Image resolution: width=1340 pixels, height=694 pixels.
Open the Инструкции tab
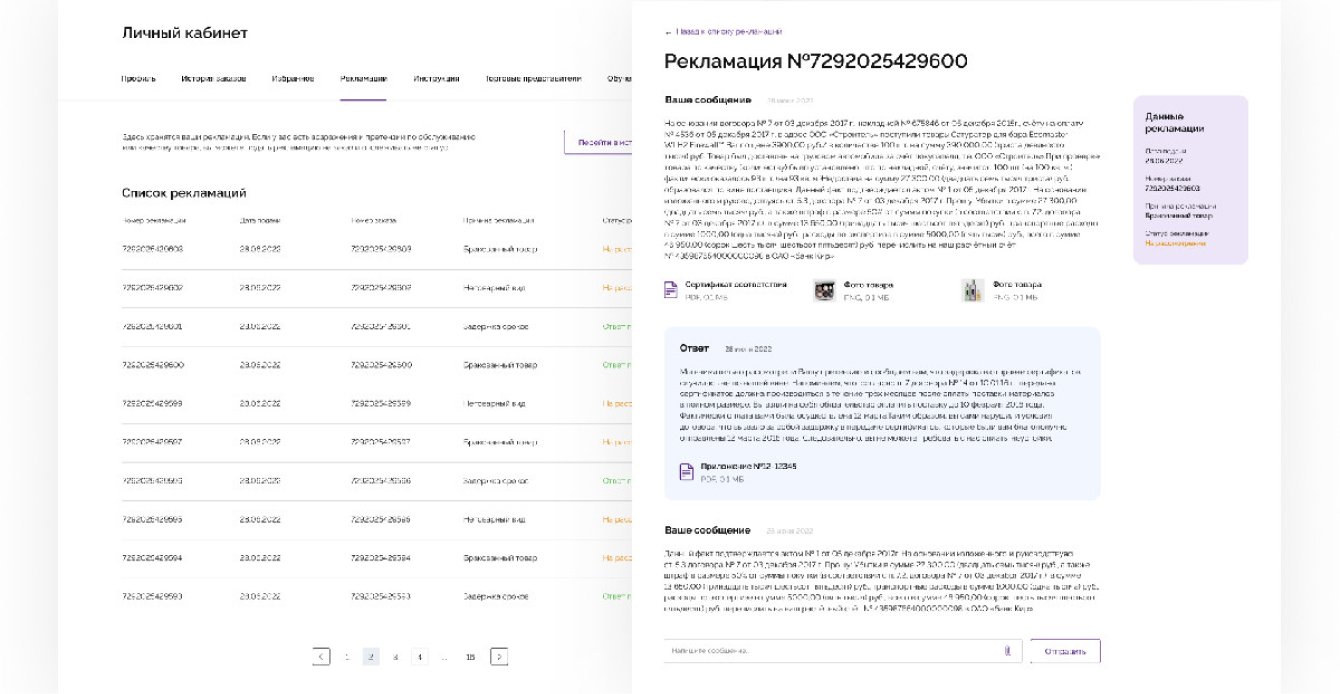437,78
